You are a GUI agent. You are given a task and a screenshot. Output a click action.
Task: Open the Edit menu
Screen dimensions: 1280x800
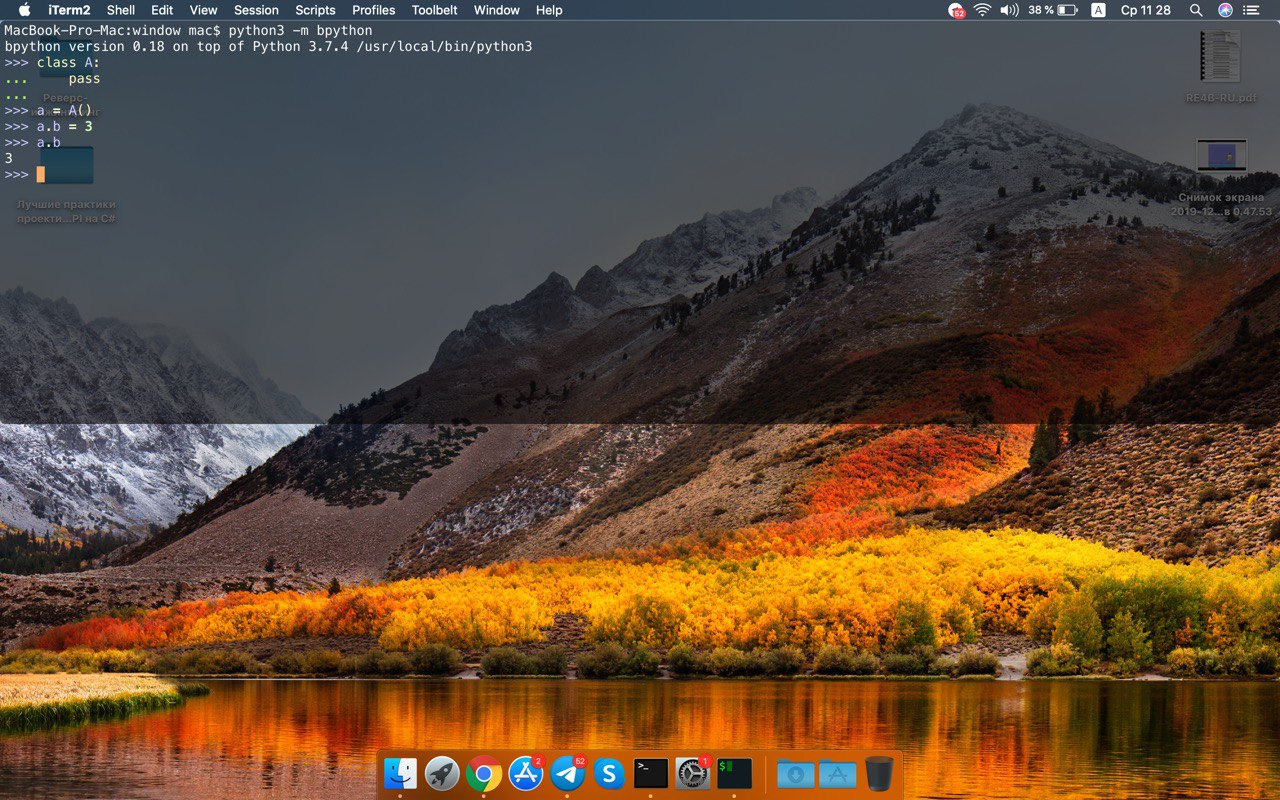click(162, 10)
